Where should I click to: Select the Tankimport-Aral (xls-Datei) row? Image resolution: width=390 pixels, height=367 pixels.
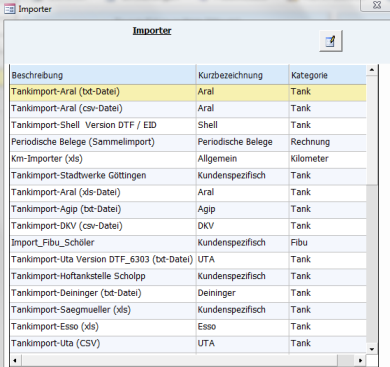(x=188, y=192)
